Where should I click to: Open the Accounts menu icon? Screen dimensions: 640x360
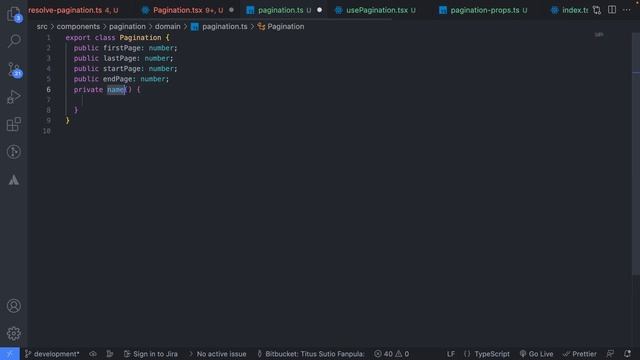click(x=13, y=306)
